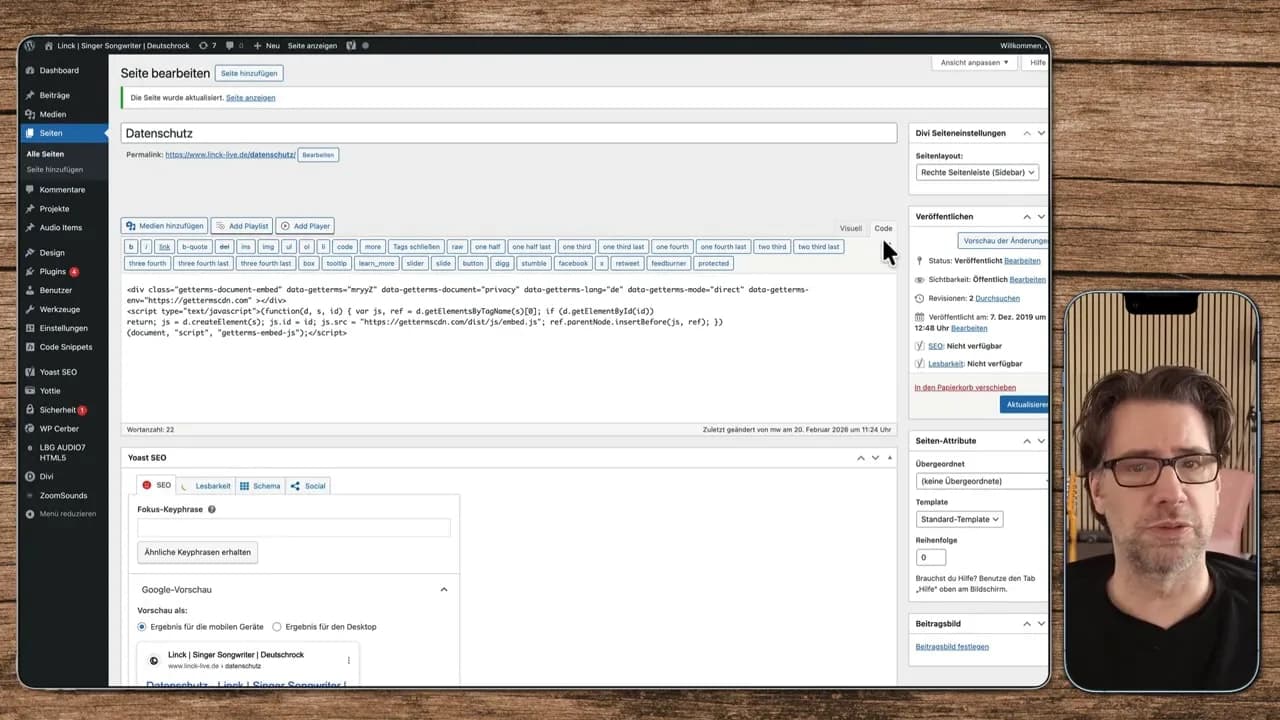Open Projekte in sidebar
Screen dimensions: 1280x720
point(54,209)
